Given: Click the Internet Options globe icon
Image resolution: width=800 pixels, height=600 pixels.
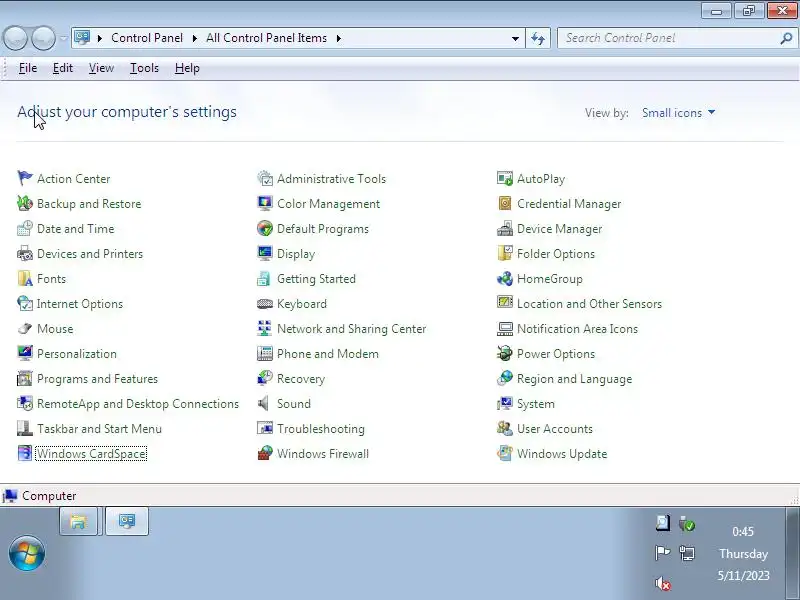Looking at the screenshot, I should [24, 304].
